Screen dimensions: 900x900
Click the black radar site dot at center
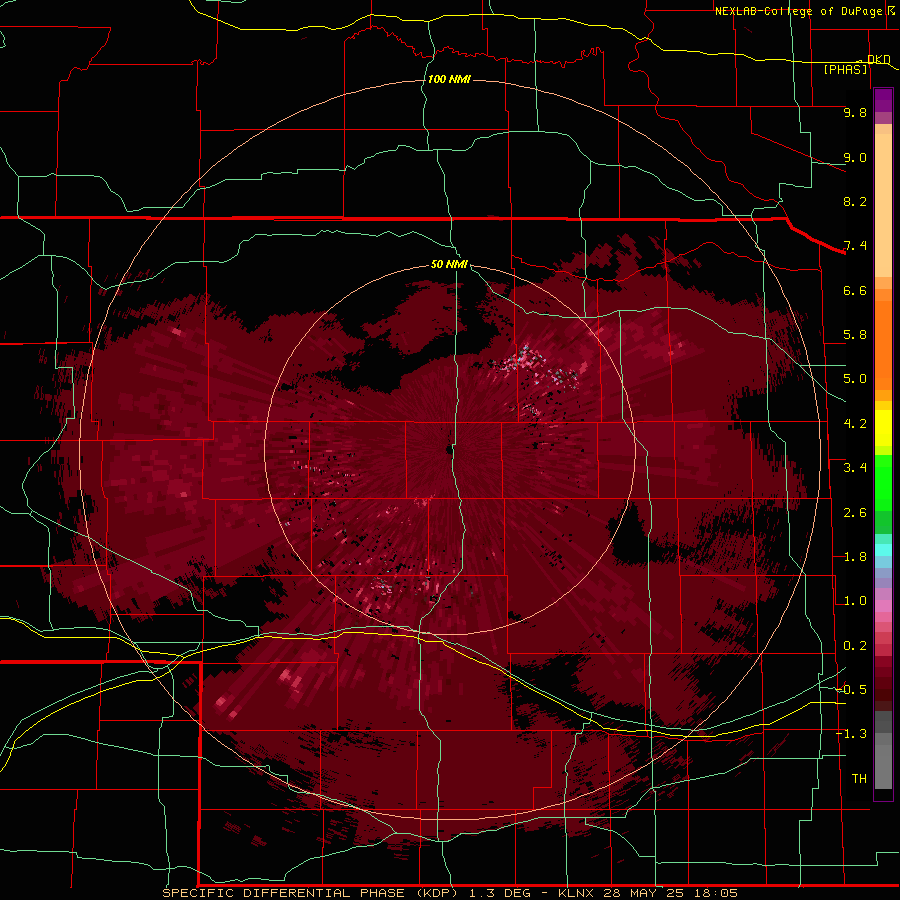pos(449,449)
